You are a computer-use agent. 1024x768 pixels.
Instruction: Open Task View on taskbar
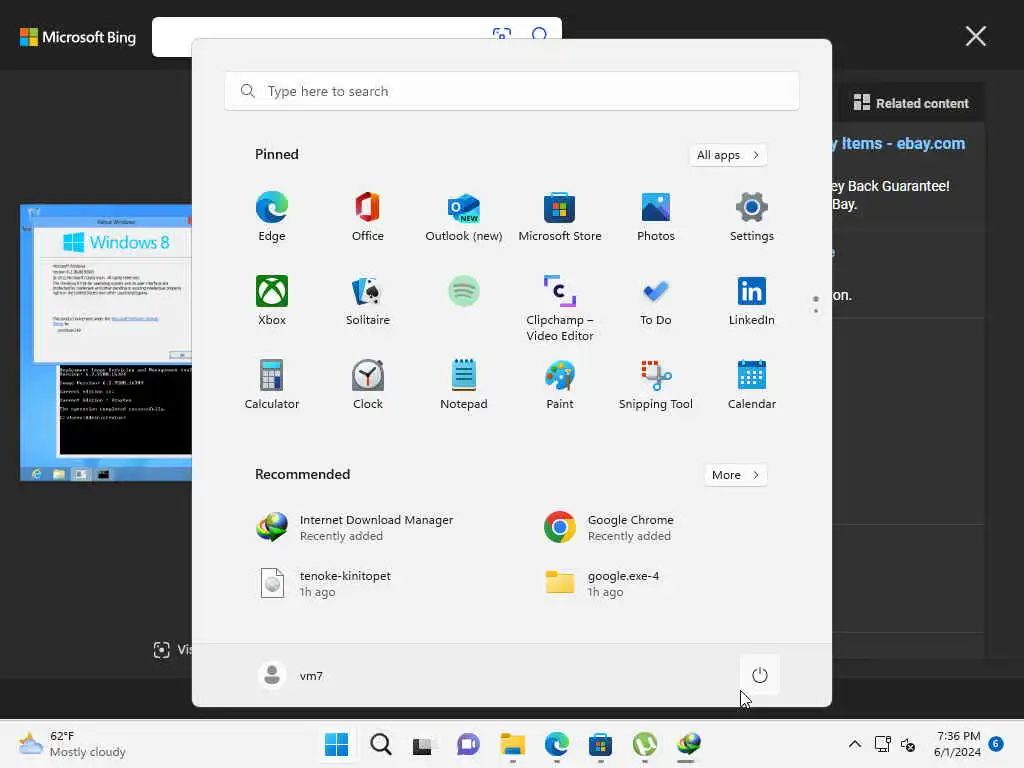[423, 744]
